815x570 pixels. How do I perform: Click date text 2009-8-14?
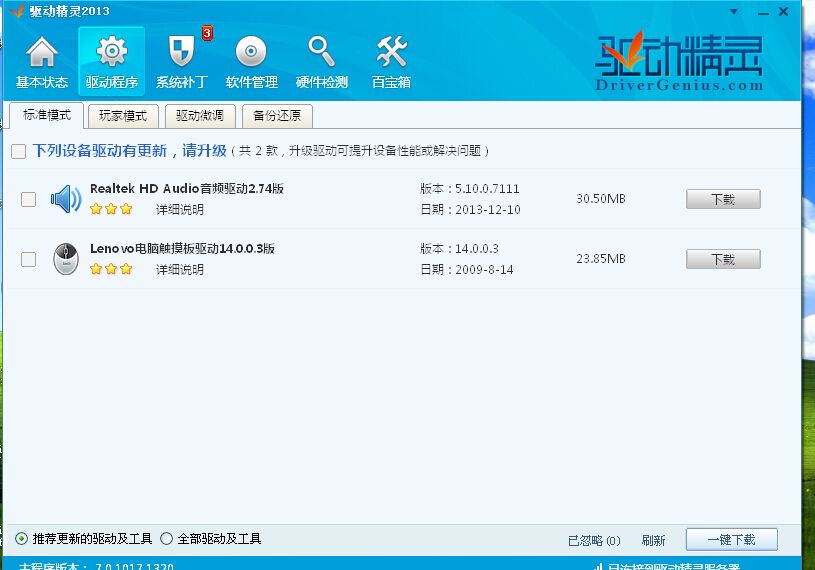click(484, 269)
